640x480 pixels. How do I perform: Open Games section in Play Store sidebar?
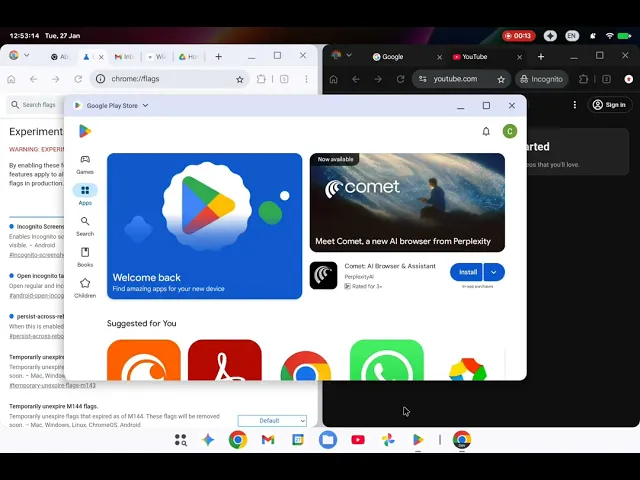(x=85, y=164)
